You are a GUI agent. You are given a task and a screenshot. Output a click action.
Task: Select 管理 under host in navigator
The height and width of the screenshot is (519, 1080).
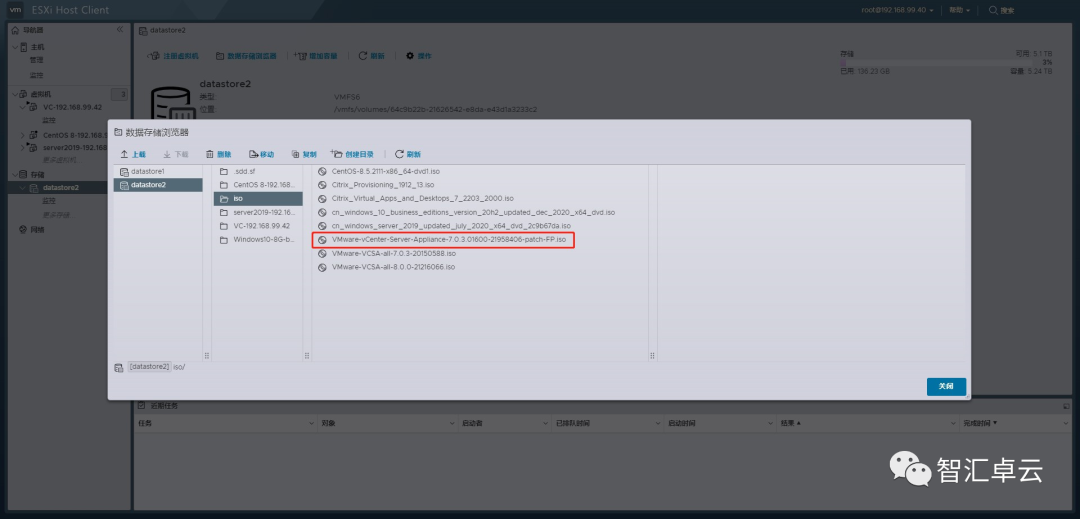pos(37,61)
